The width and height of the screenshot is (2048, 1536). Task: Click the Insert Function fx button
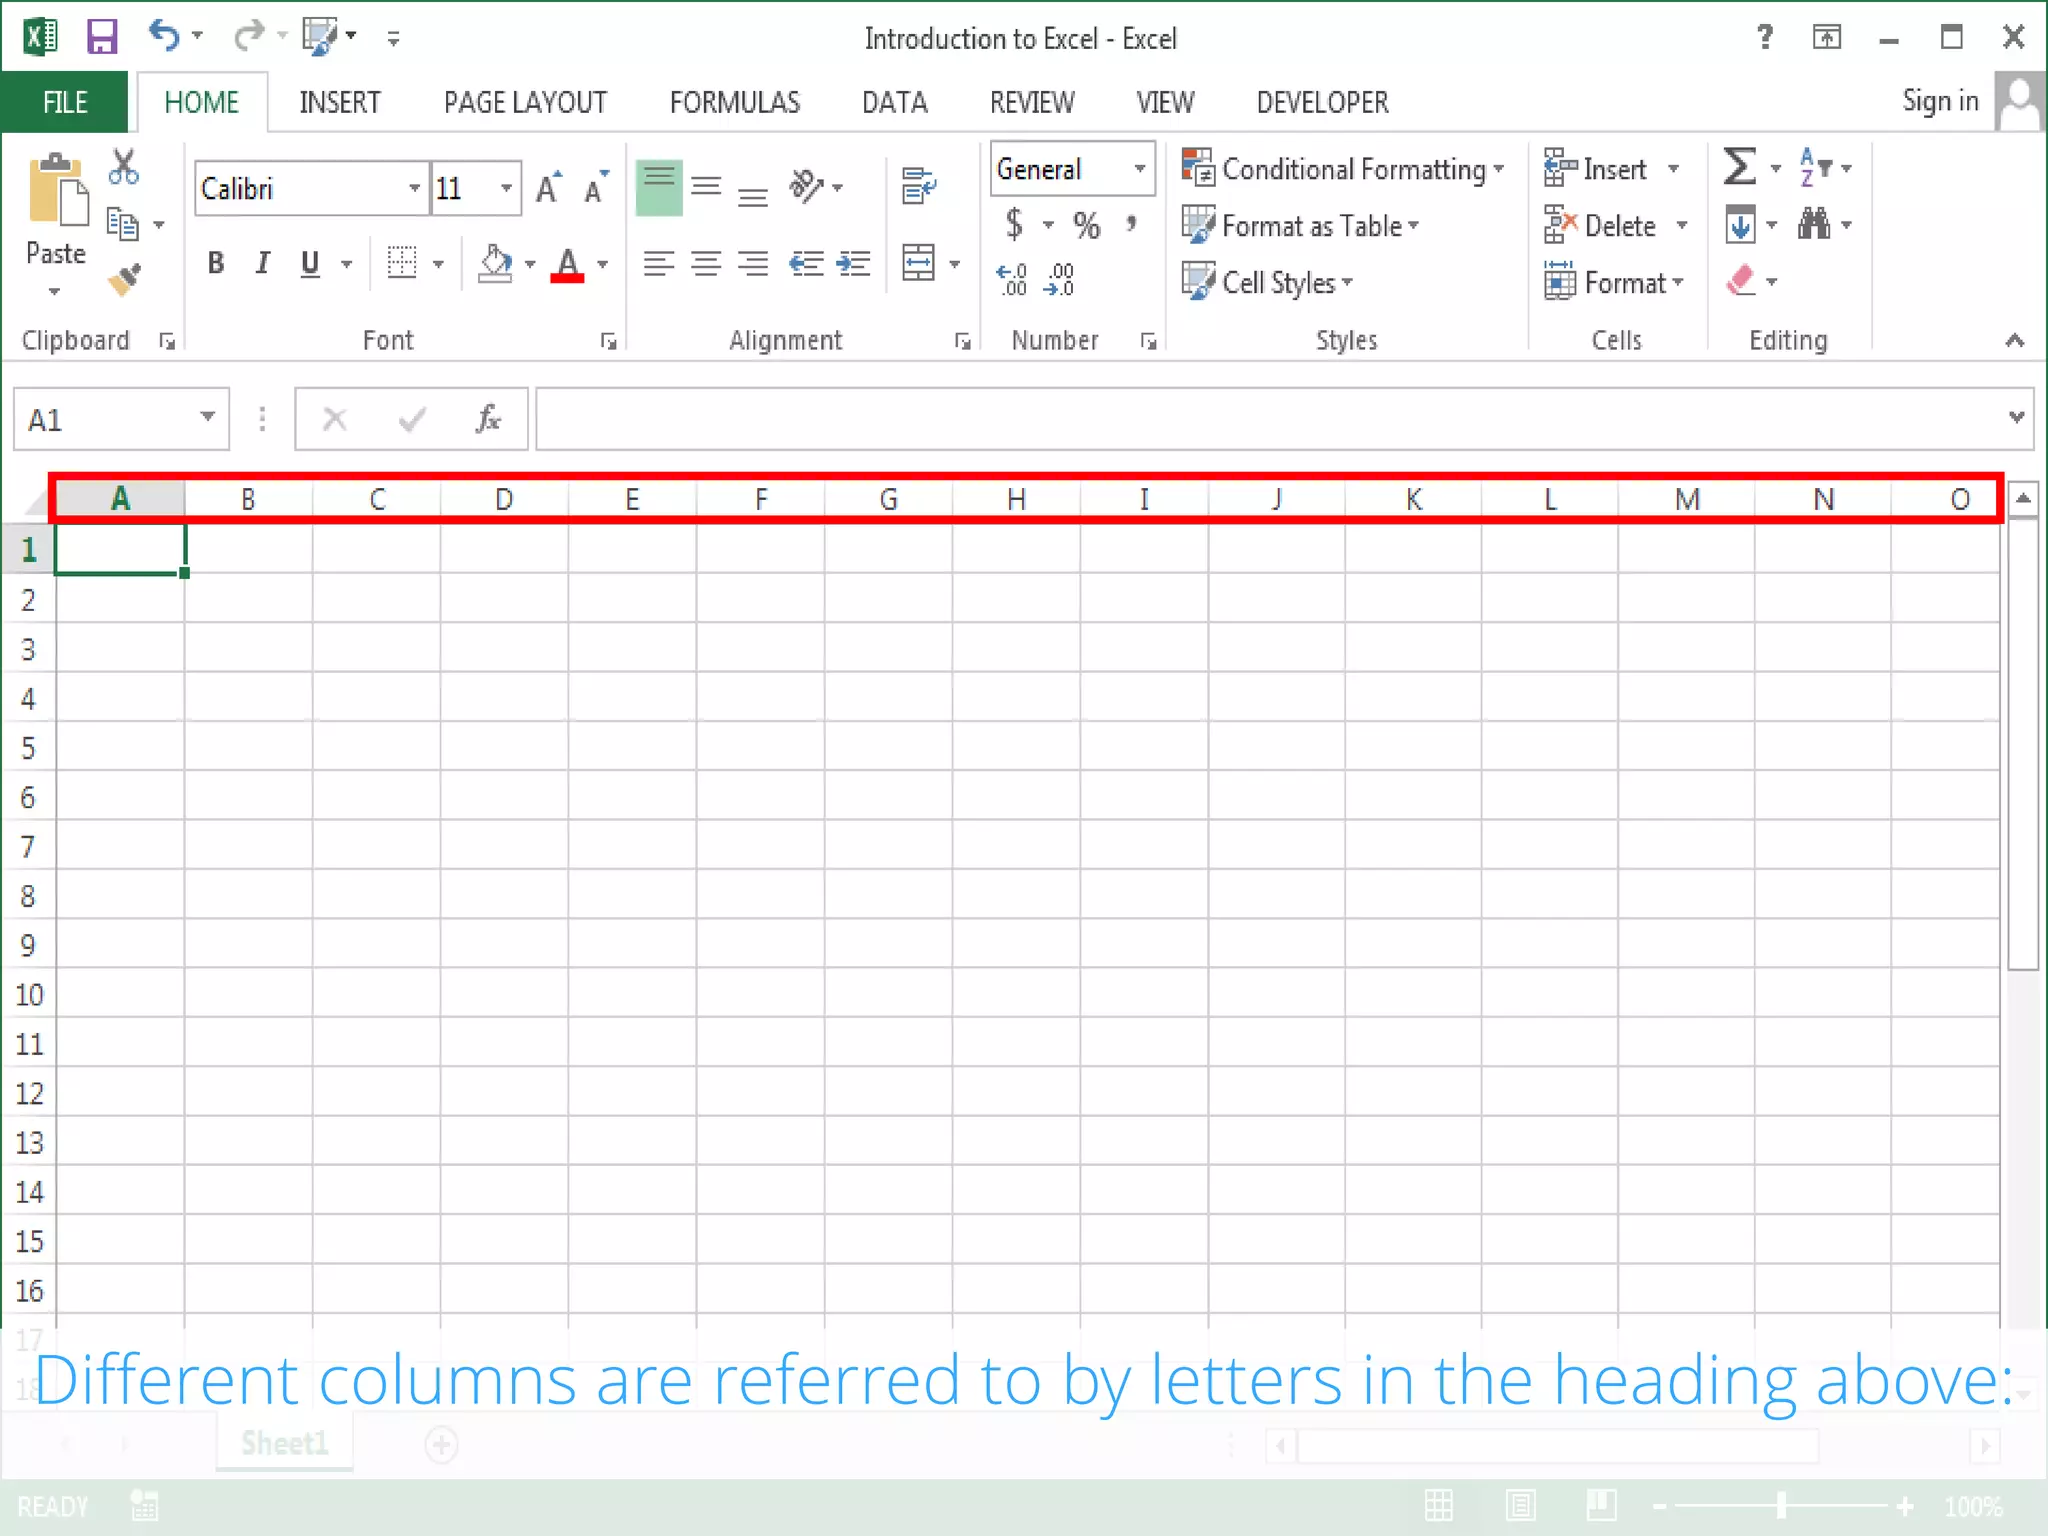(x=488, y=418)
